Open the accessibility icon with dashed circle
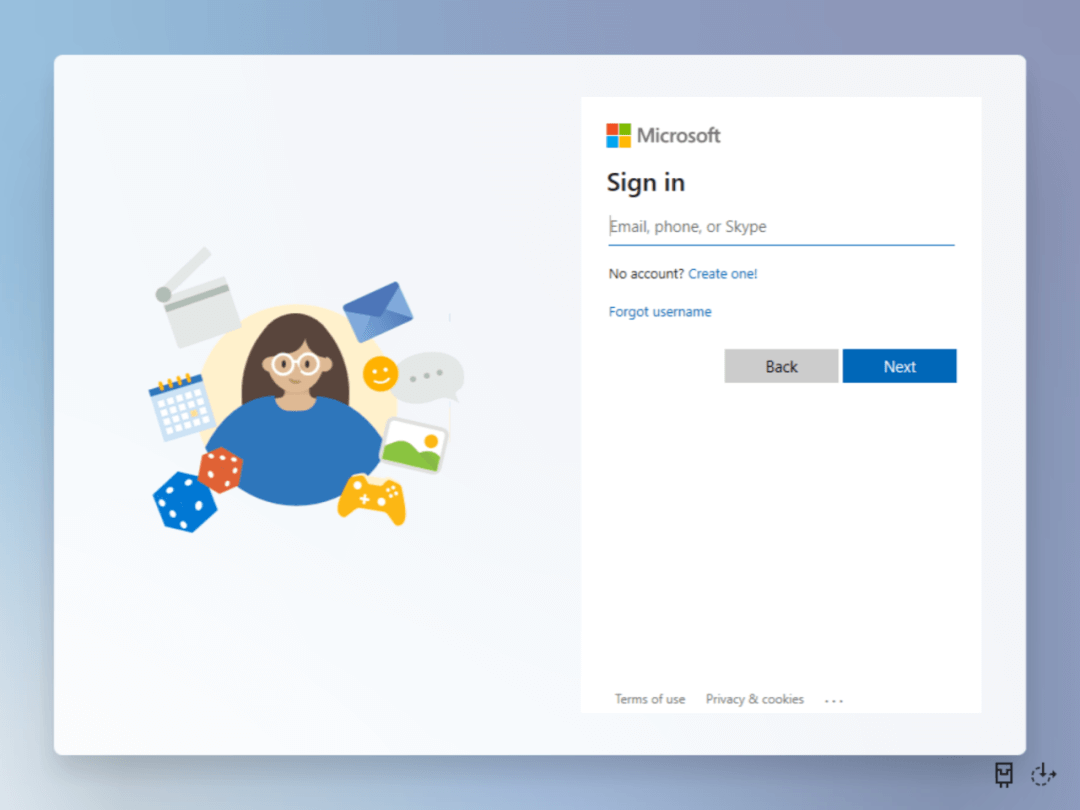1080x810 pixels. point(1044,773)
